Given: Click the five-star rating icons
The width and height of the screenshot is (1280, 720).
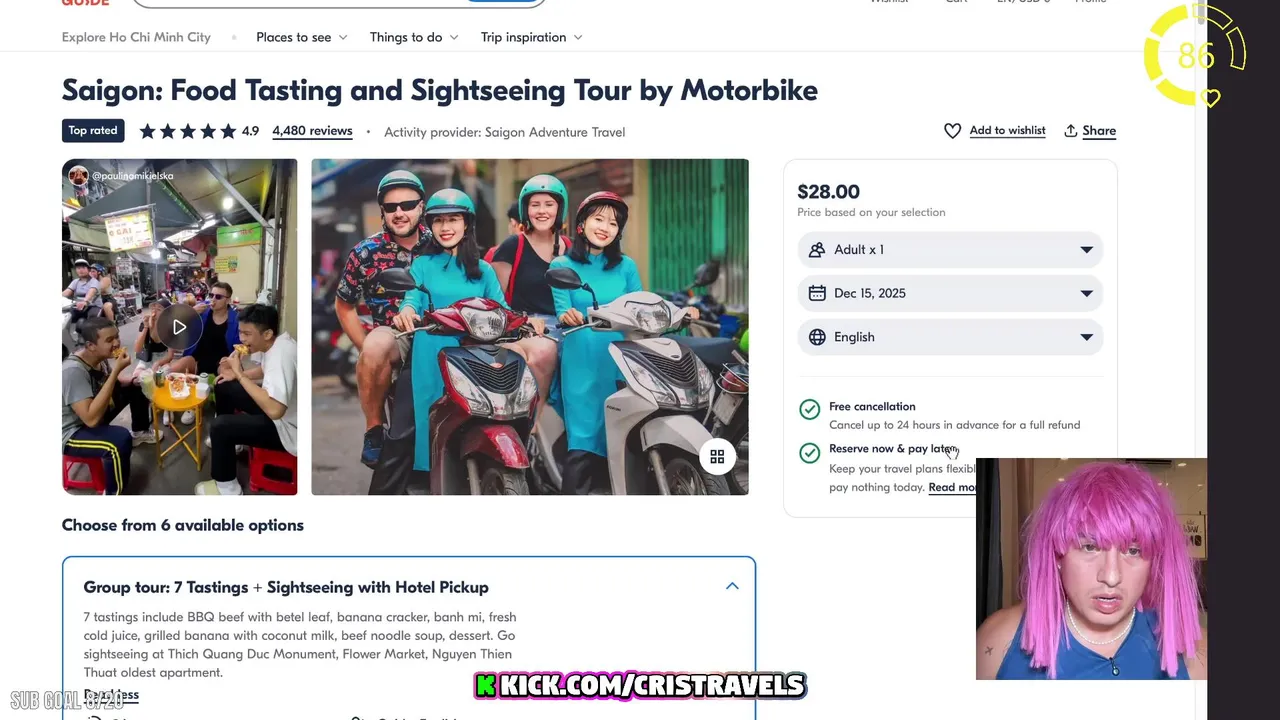Looking at the screenshot, I should pyautogui.click(x=188, y=131).
